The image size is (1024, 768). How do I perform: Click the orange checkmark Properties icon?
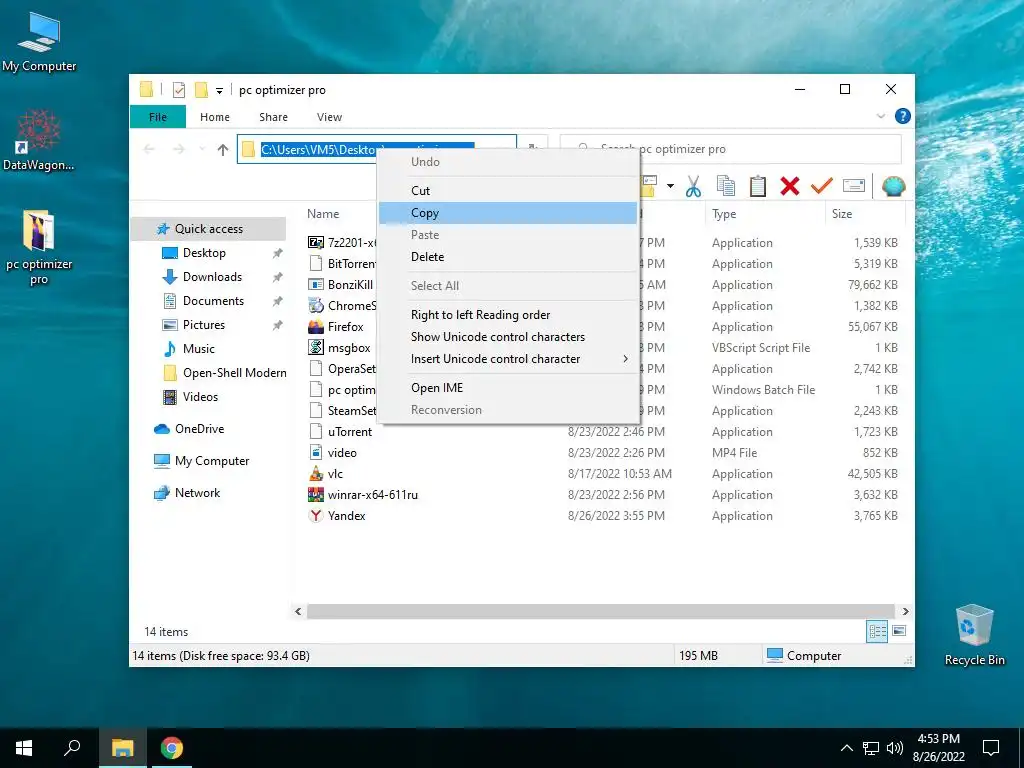point(821,186)
